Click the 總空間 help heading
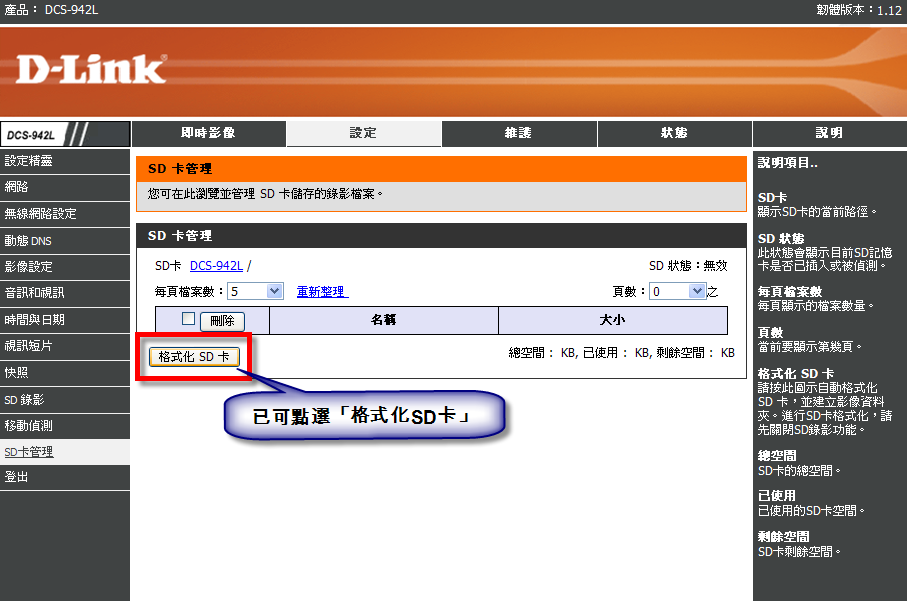 point(777,456)
